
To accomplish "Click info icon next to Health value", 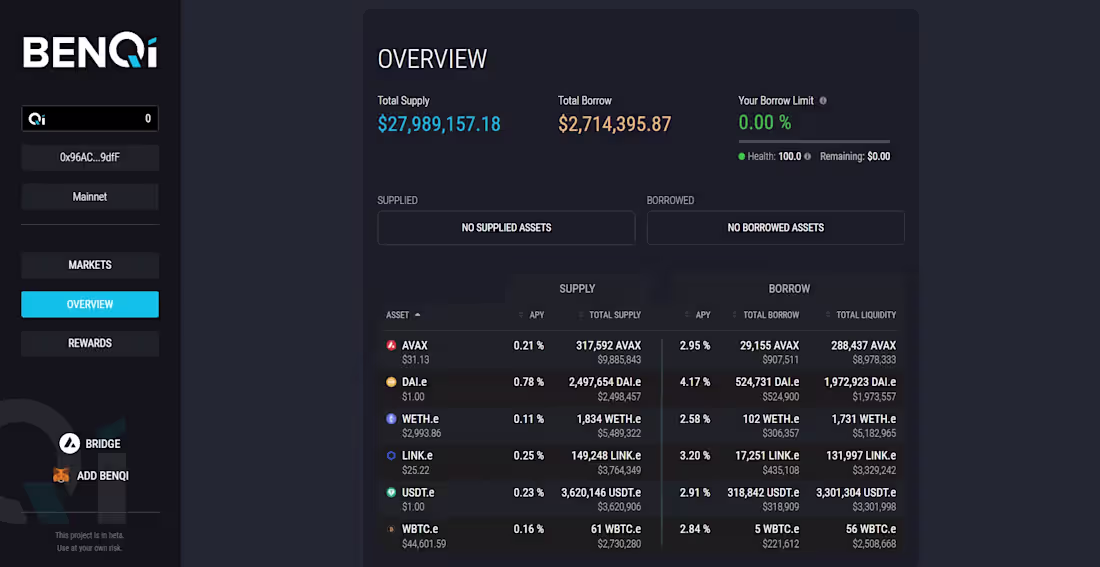I will click(807, 156).
